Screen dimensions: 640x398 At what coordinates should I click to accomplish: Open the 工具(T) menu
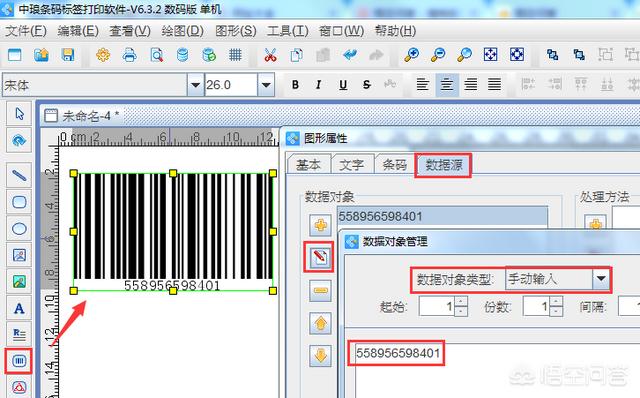[287, 31]
